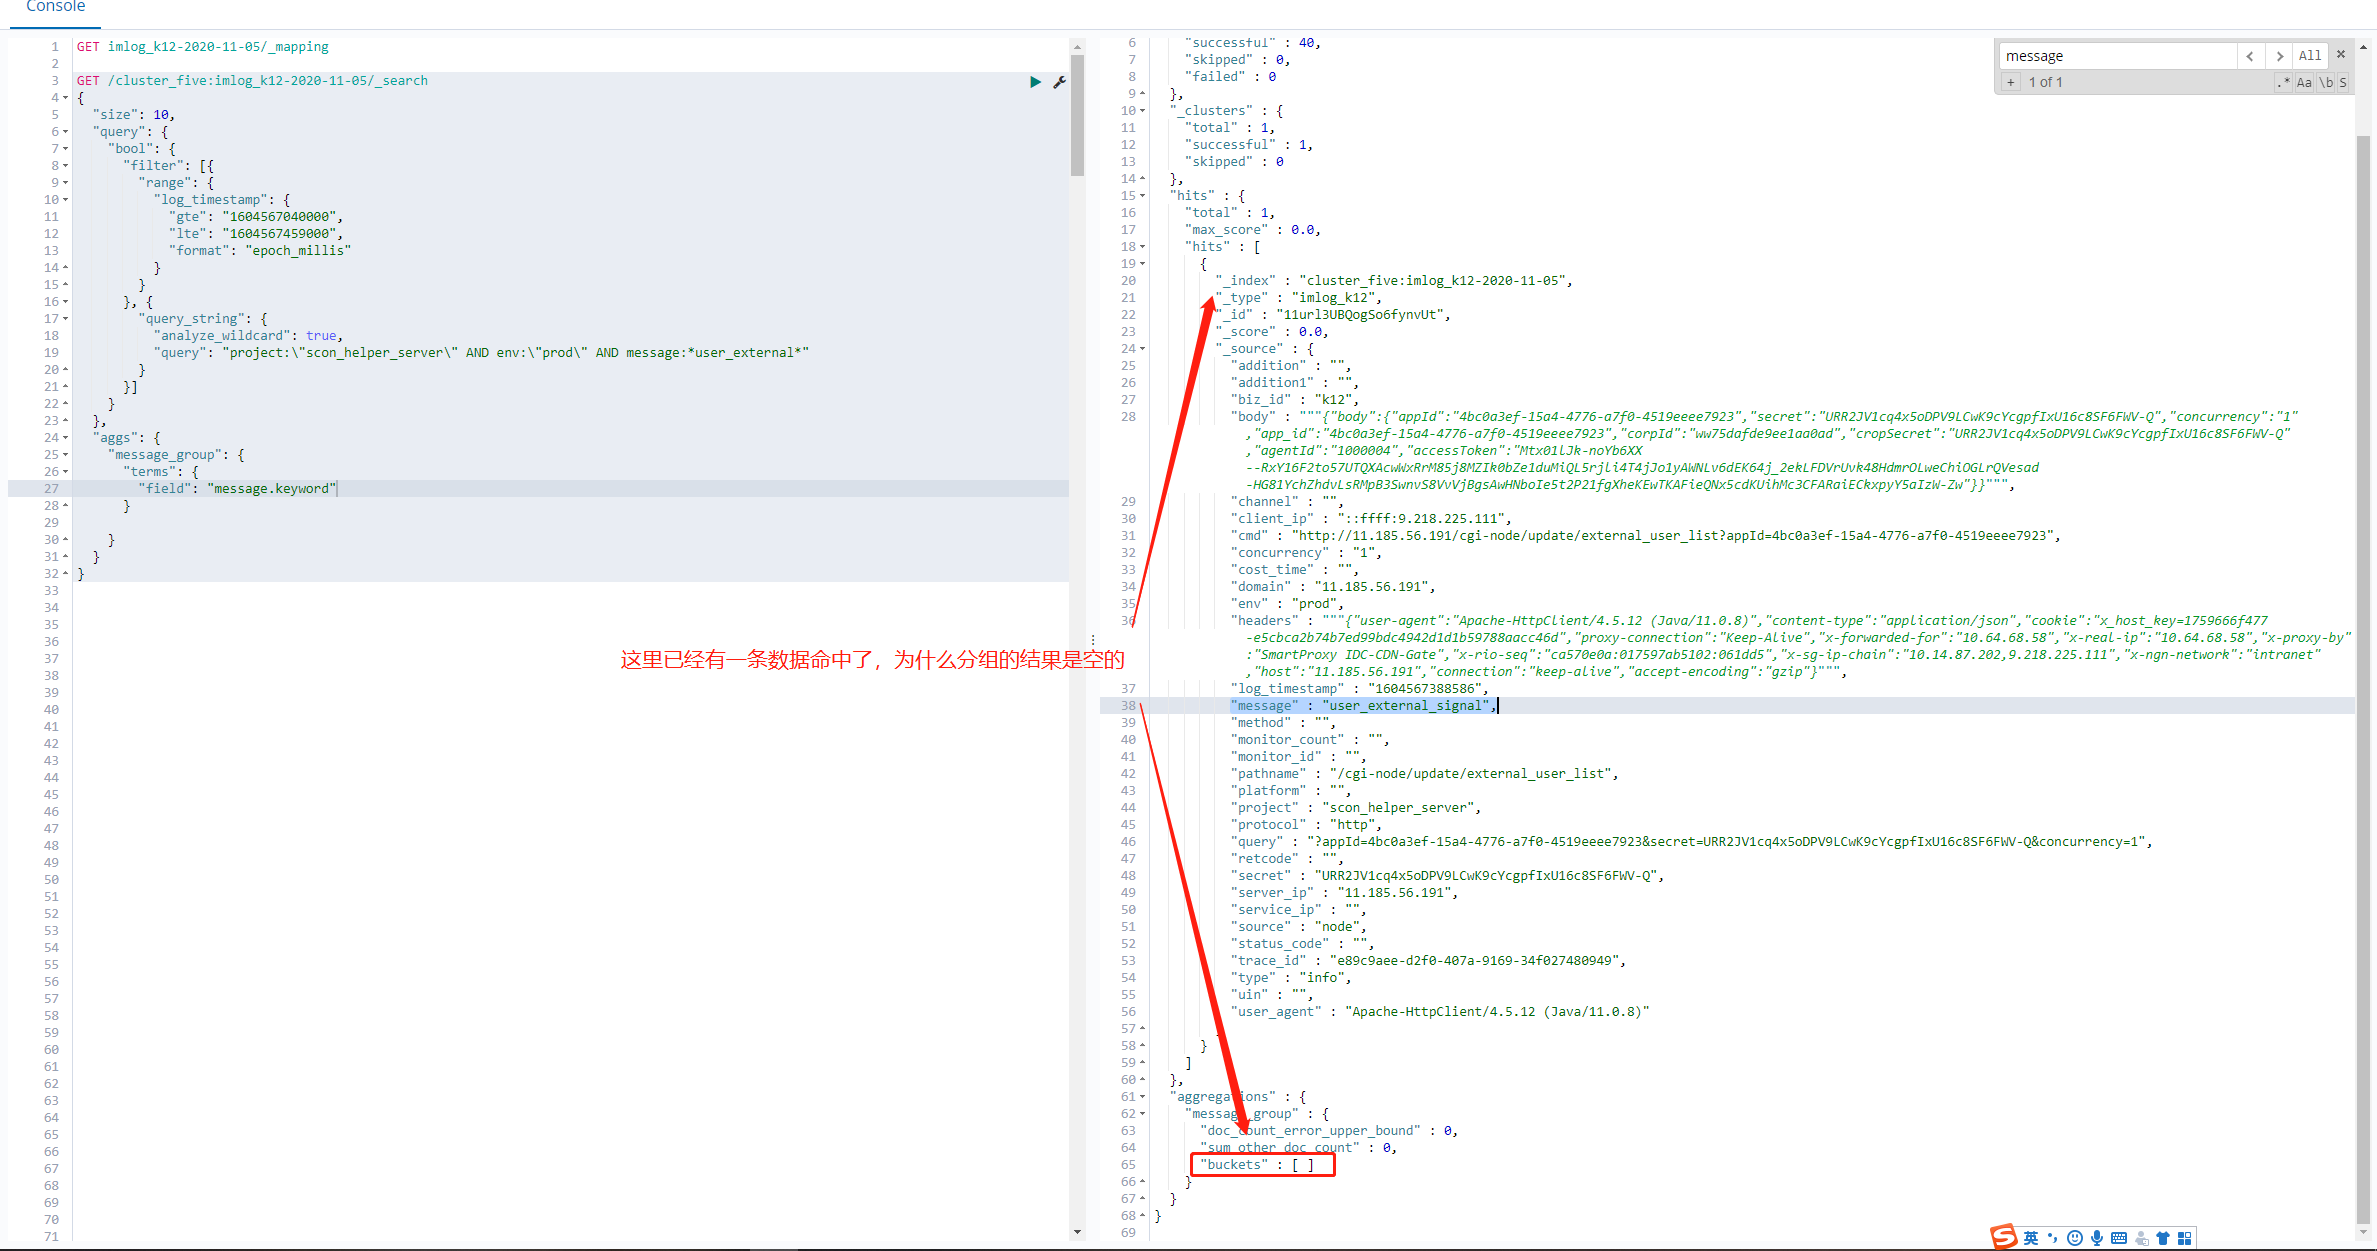
Task: Toggle regular expression search option
Action: pos(2283,83)
